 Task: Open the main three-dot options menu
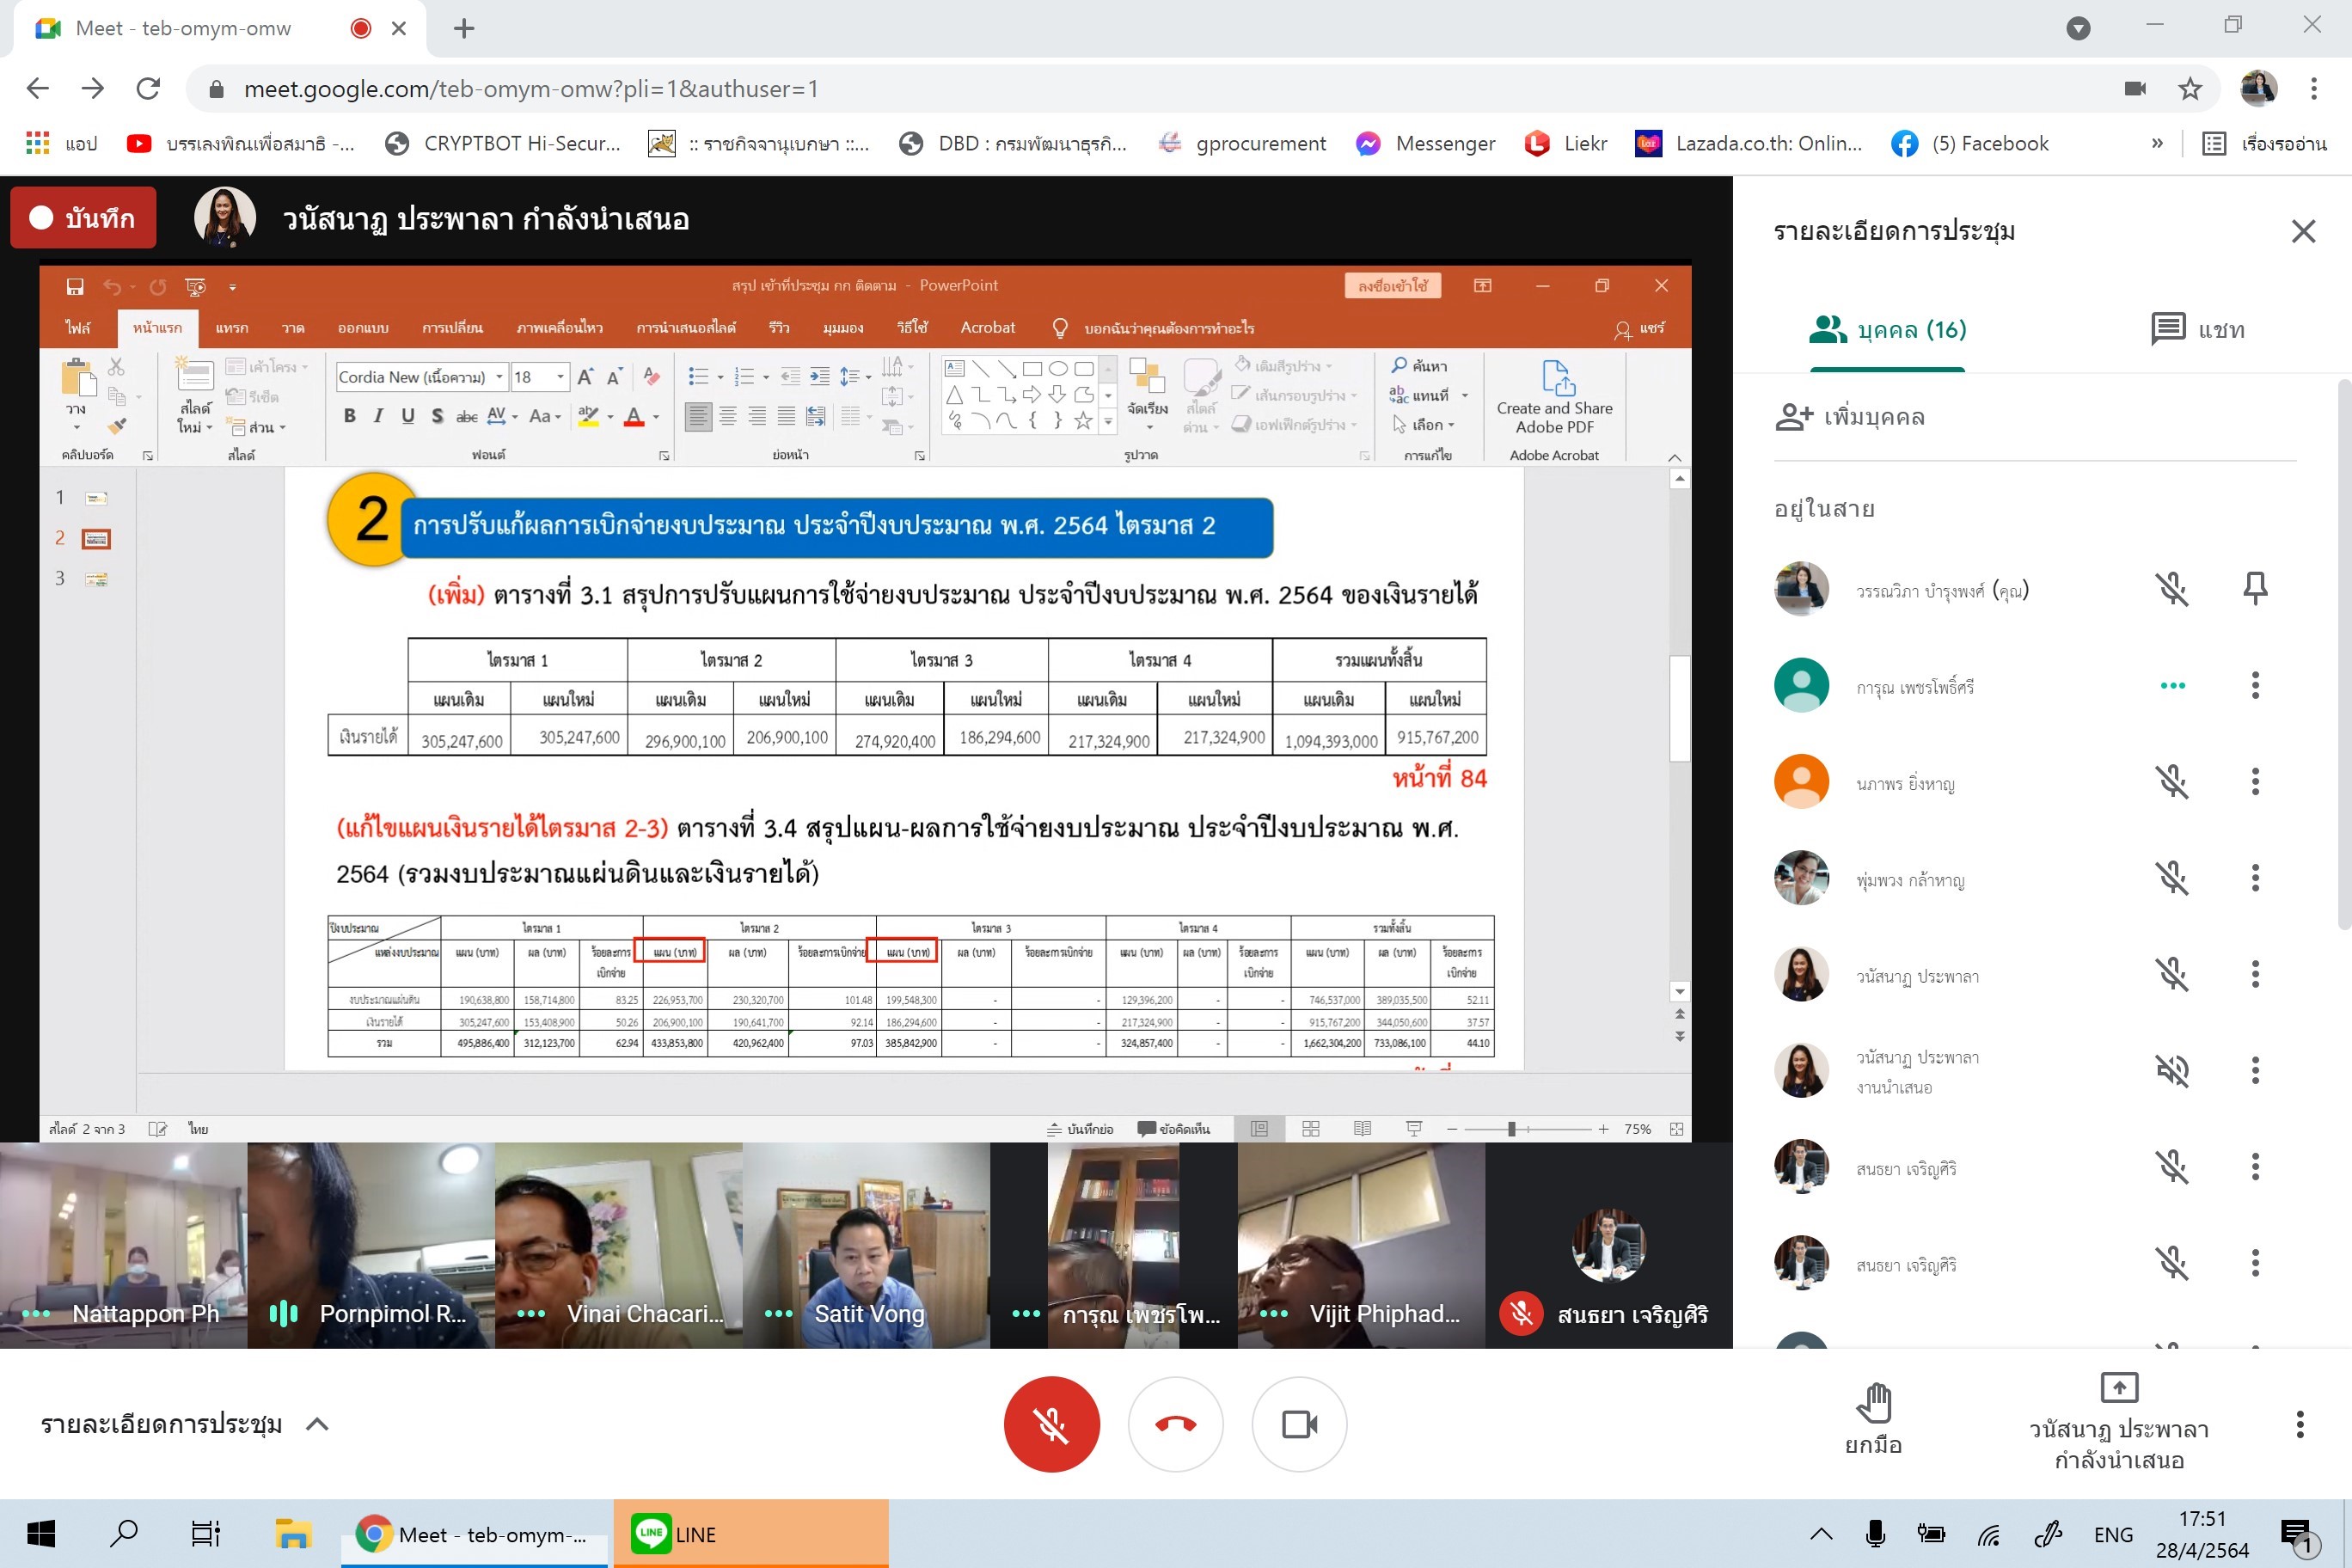pyautogui.click(x=2299, y=1424)
